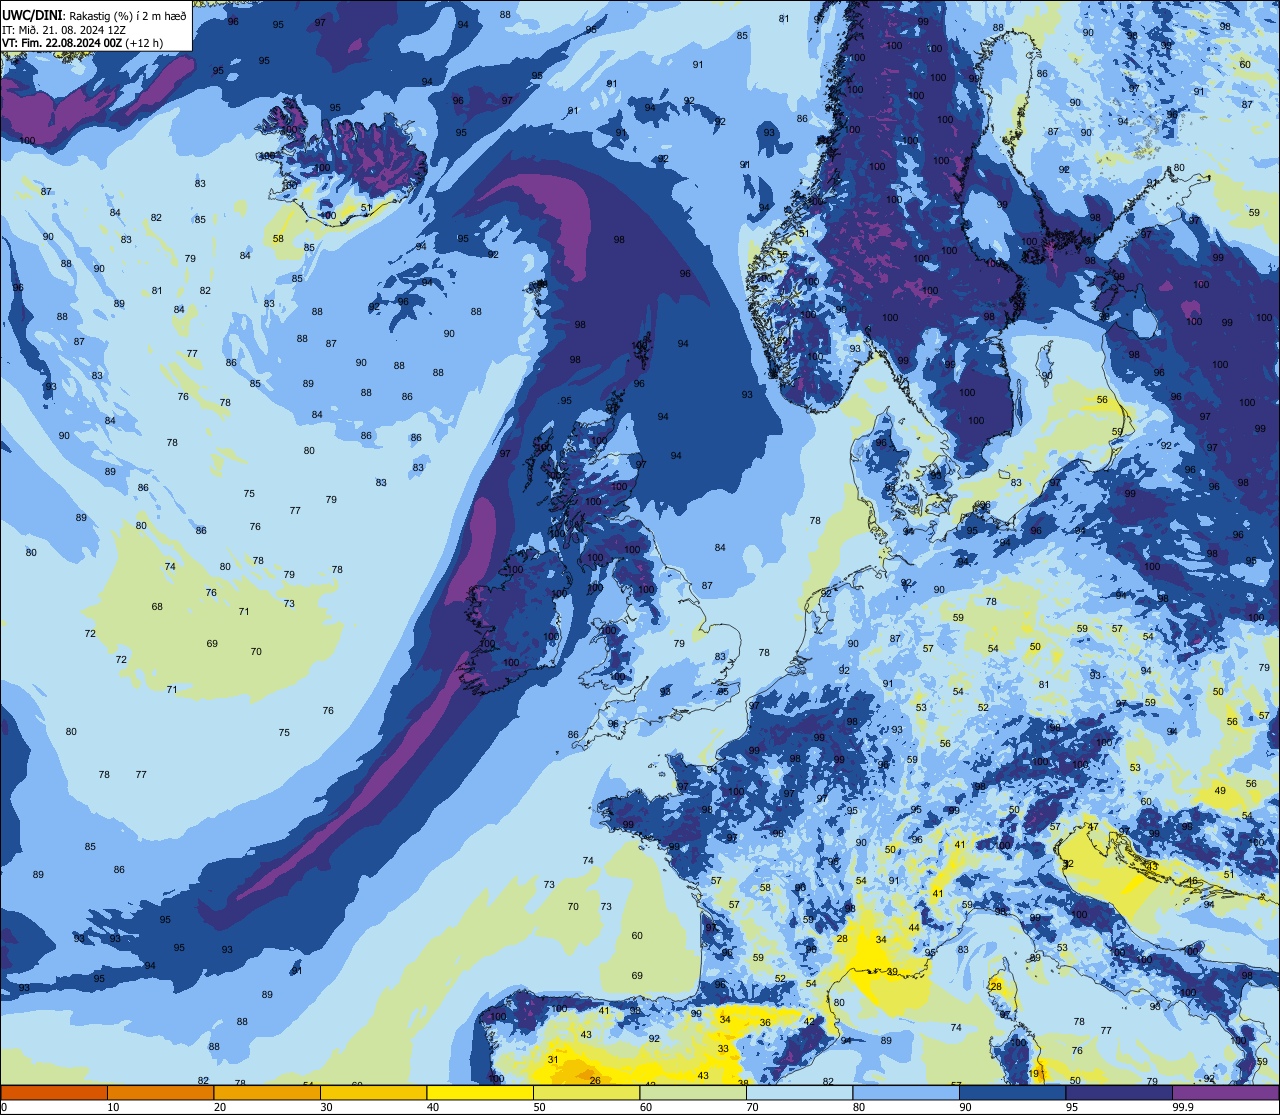This screenshot has width=1280, height=1115.
Task: Click the '33' humidity value in northeastern Spain
Action: point(723,1048)
